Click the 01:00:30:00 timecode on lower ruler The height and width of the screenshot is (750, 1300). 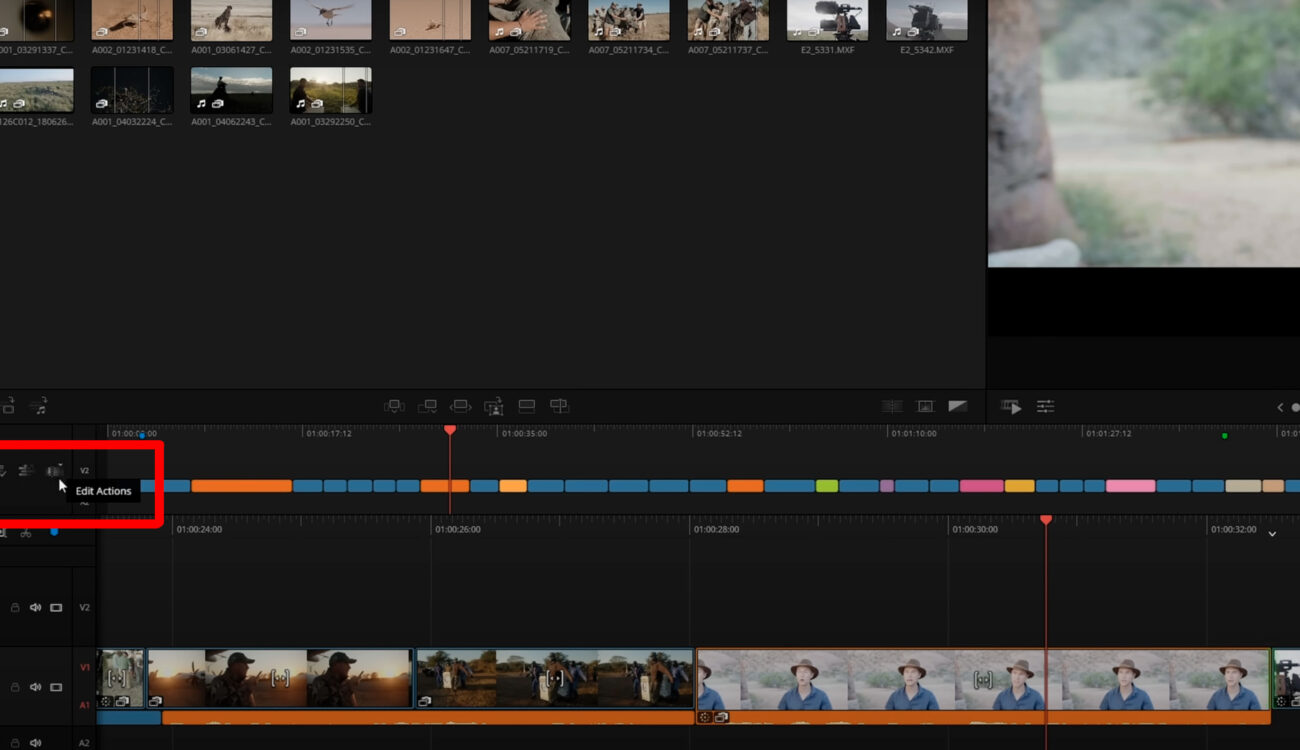point(975,529)
